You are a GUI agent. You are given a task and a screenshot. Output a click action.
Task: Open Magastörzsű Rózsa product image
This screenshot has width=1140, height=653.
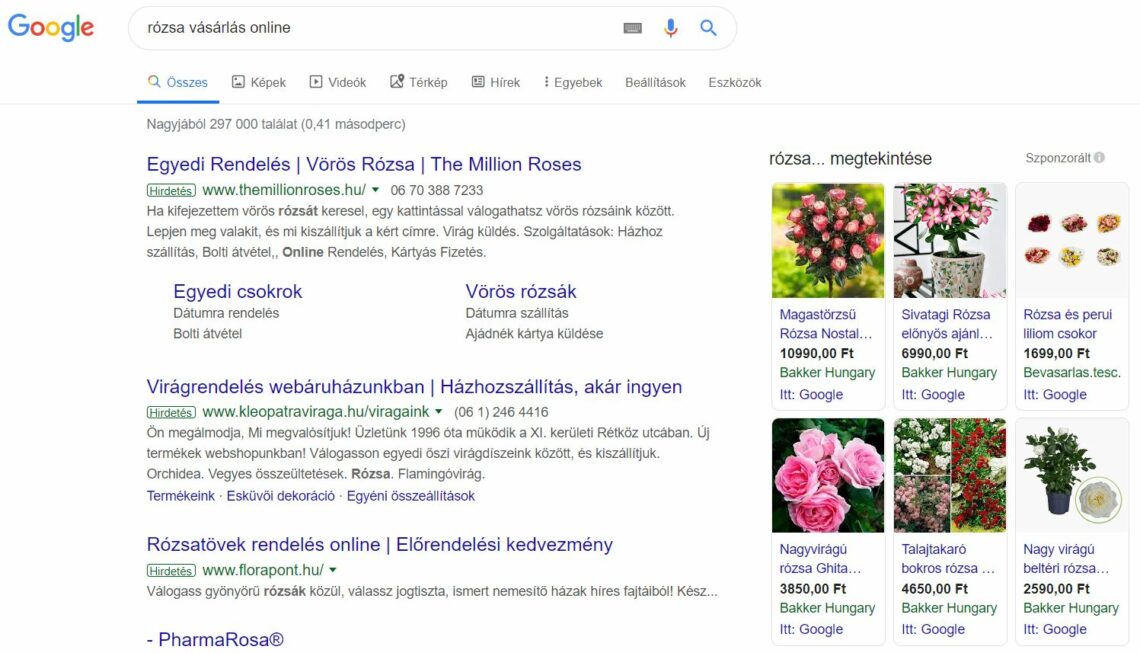[x=828, y=241]
